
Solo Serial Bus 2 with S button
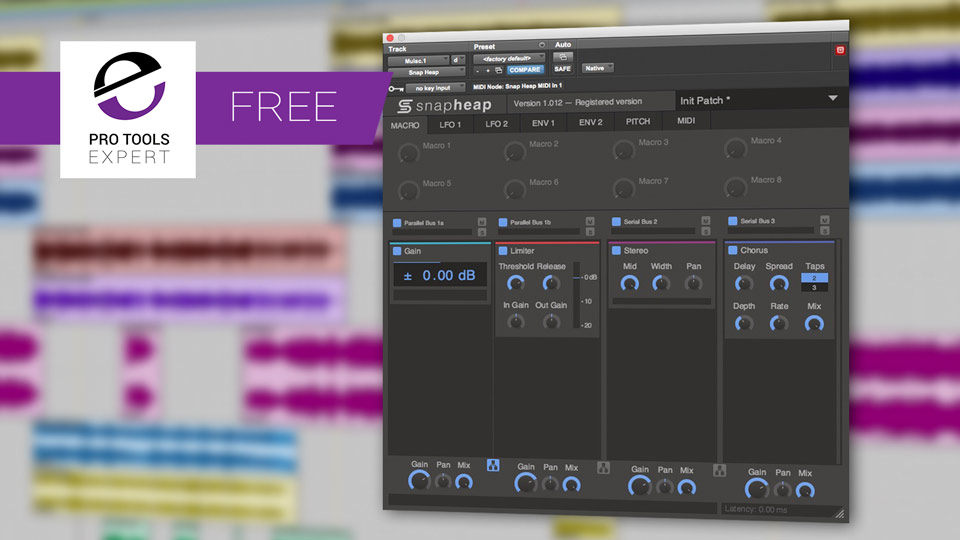(x=705, y=231)
